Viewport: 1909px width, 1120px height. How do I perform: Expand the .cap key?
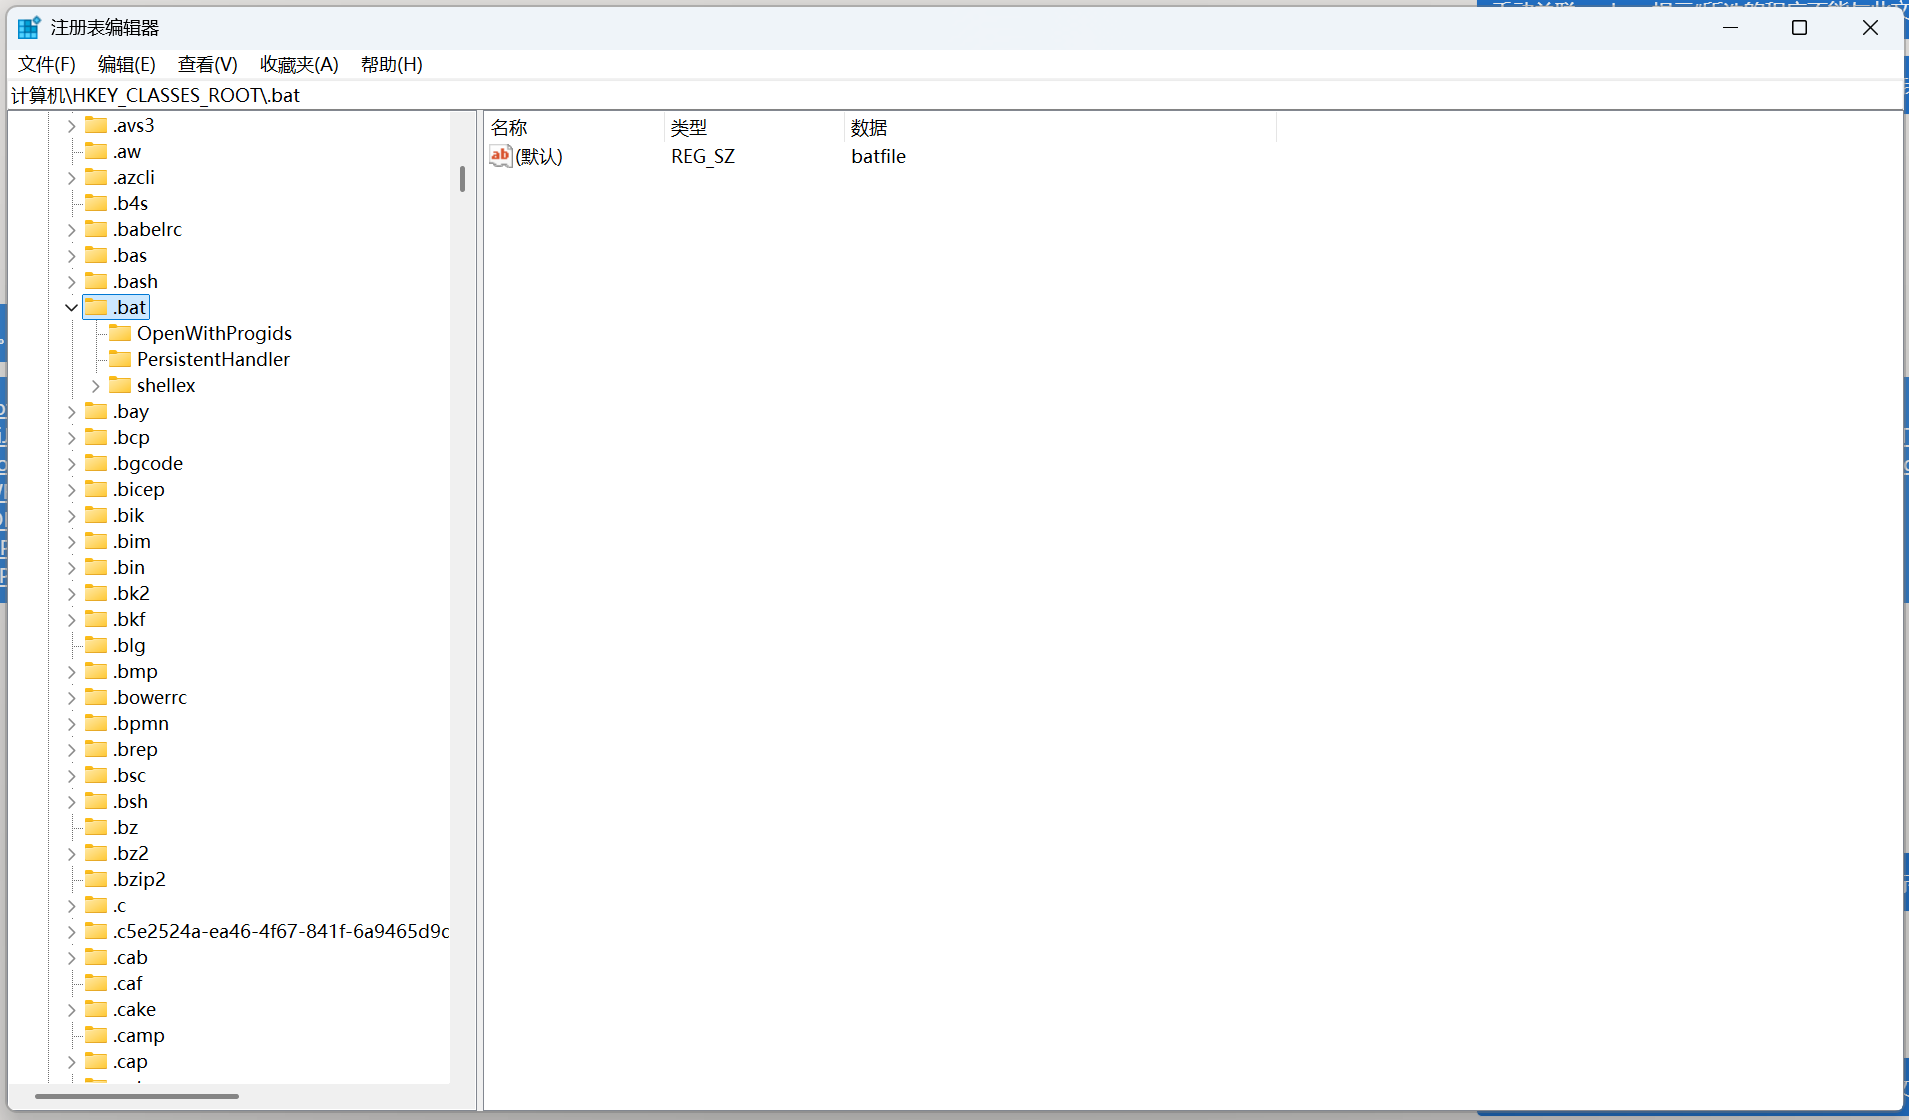coord(71,1061)
